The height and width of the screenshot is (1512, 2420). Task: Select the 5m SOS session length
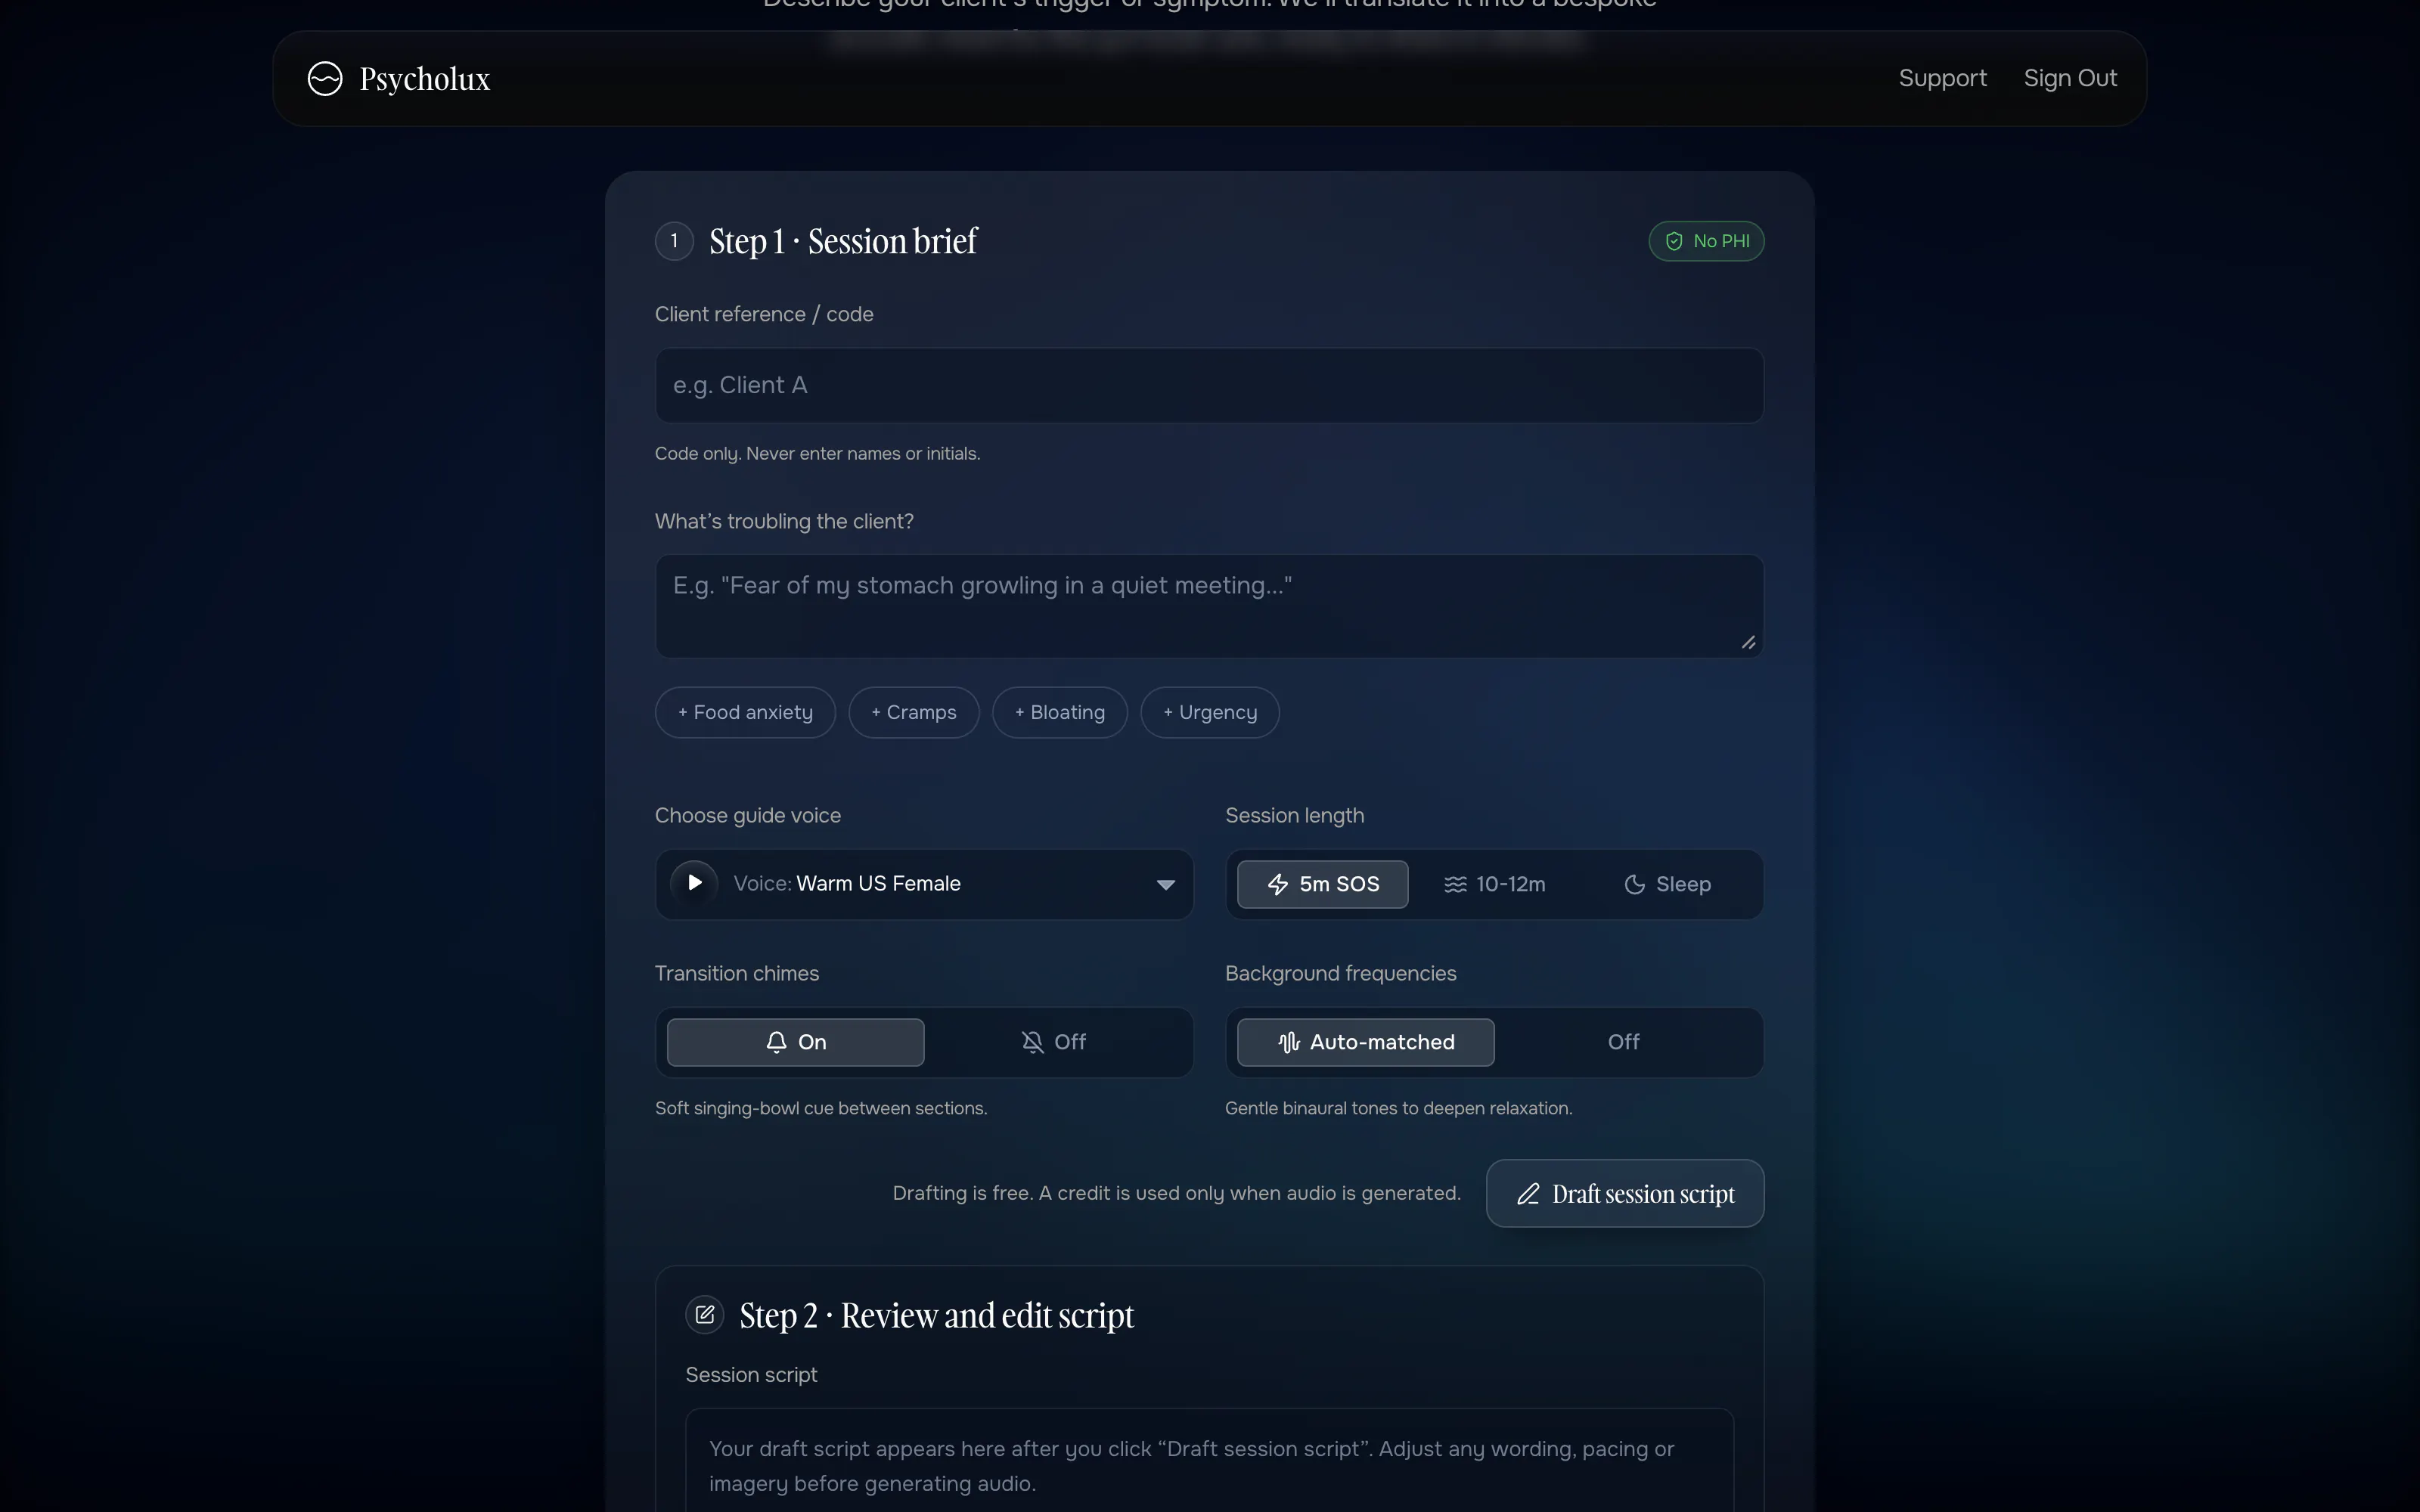[1322, 885]
